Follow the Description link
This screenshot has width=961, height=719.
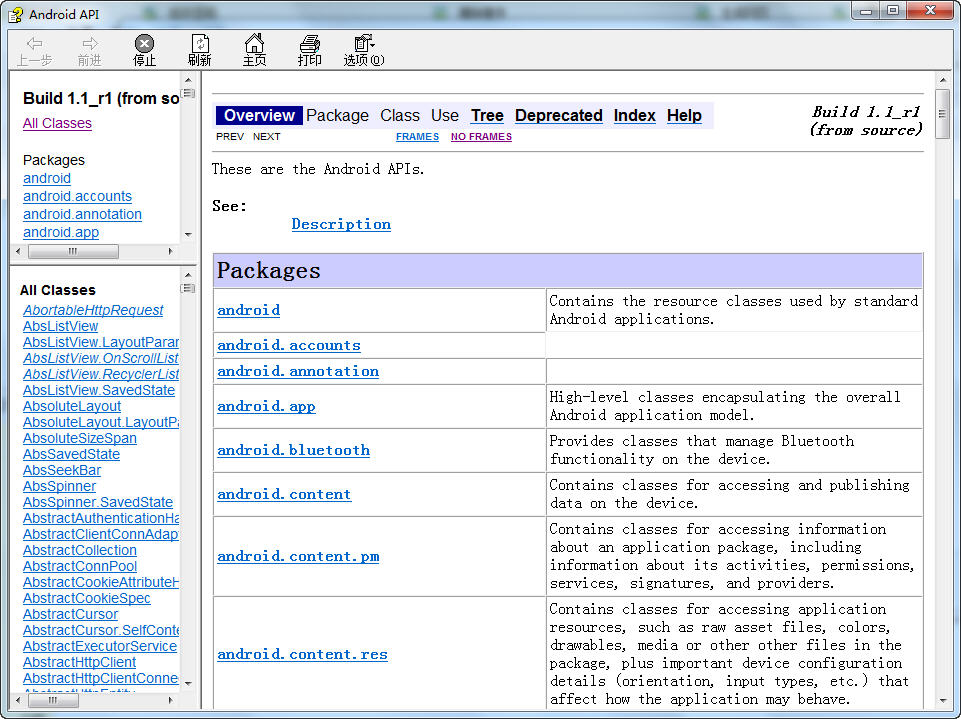[341, 224]
